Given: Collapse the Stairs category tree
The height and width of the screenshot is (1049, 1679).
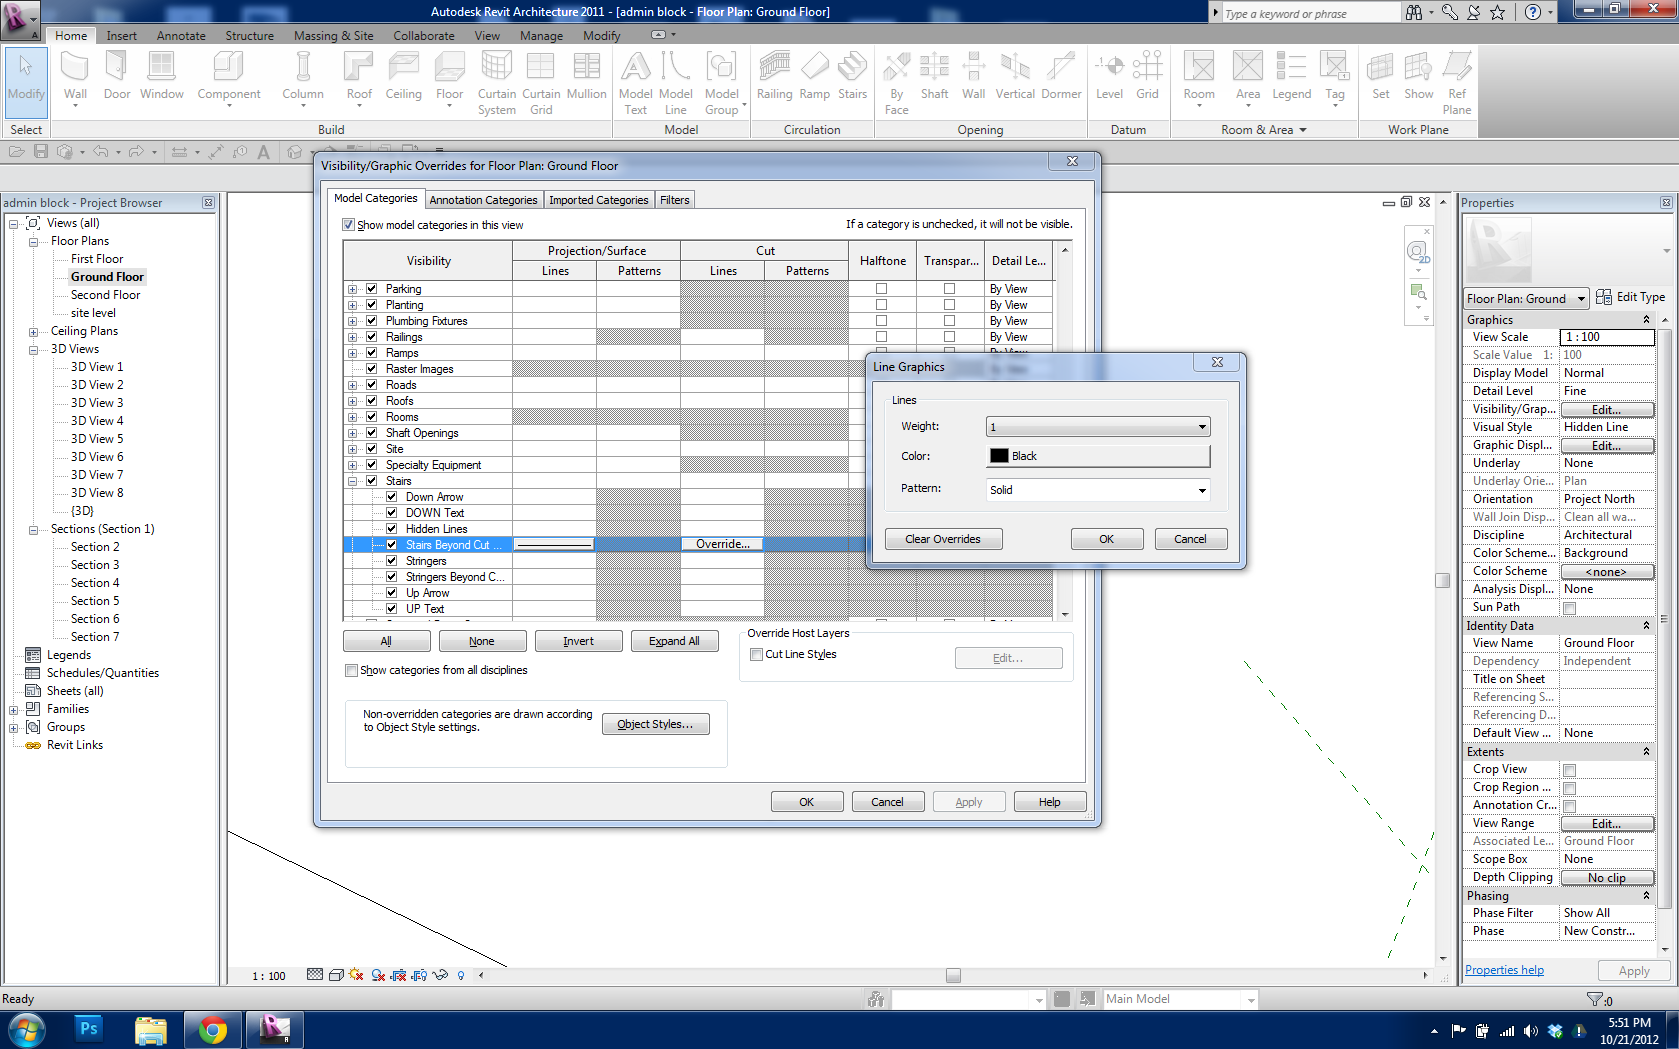Looking at the screenshot, I should point(353,481).
